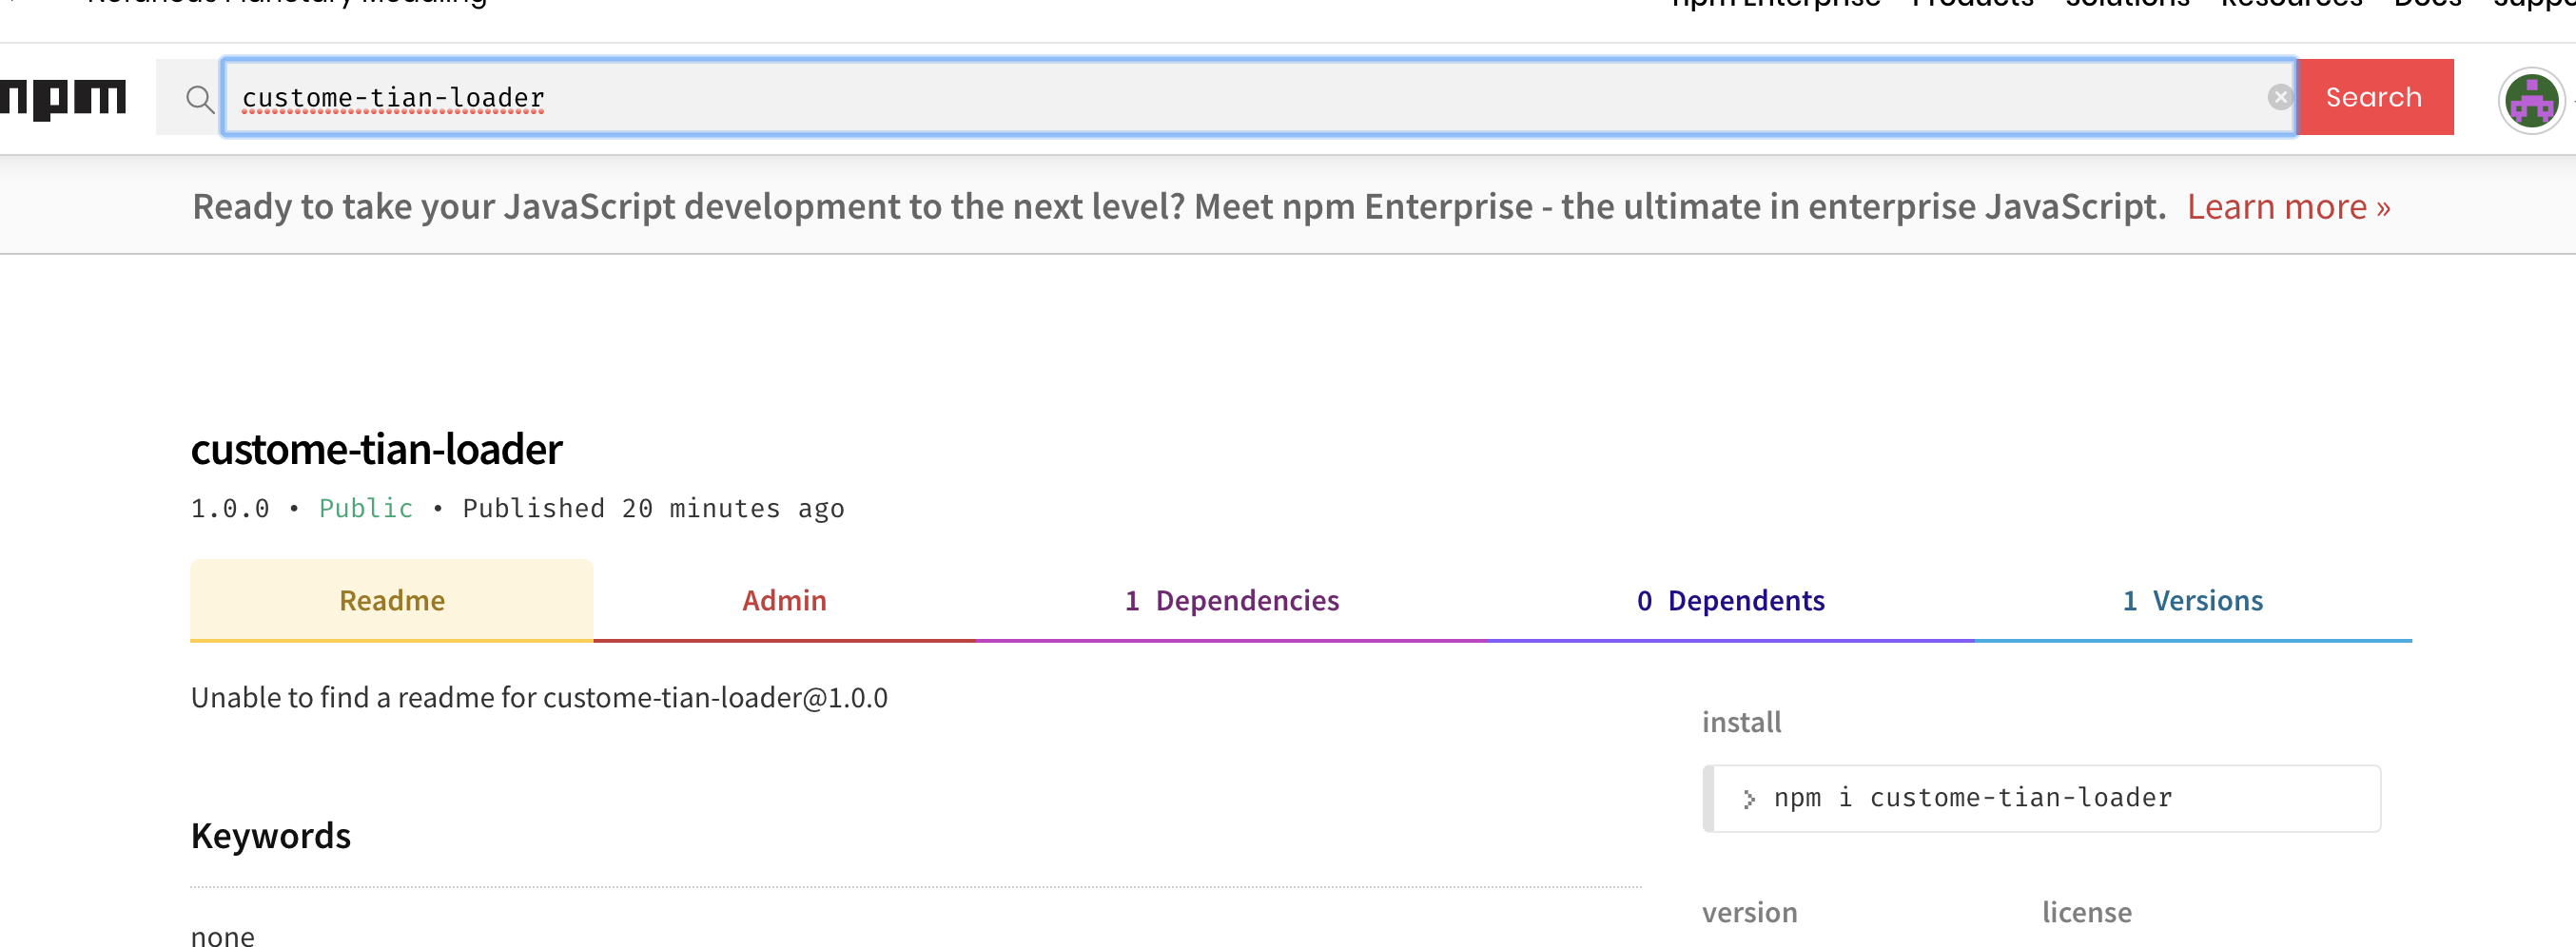Click the magnifying glass search icon

point(200,99)
